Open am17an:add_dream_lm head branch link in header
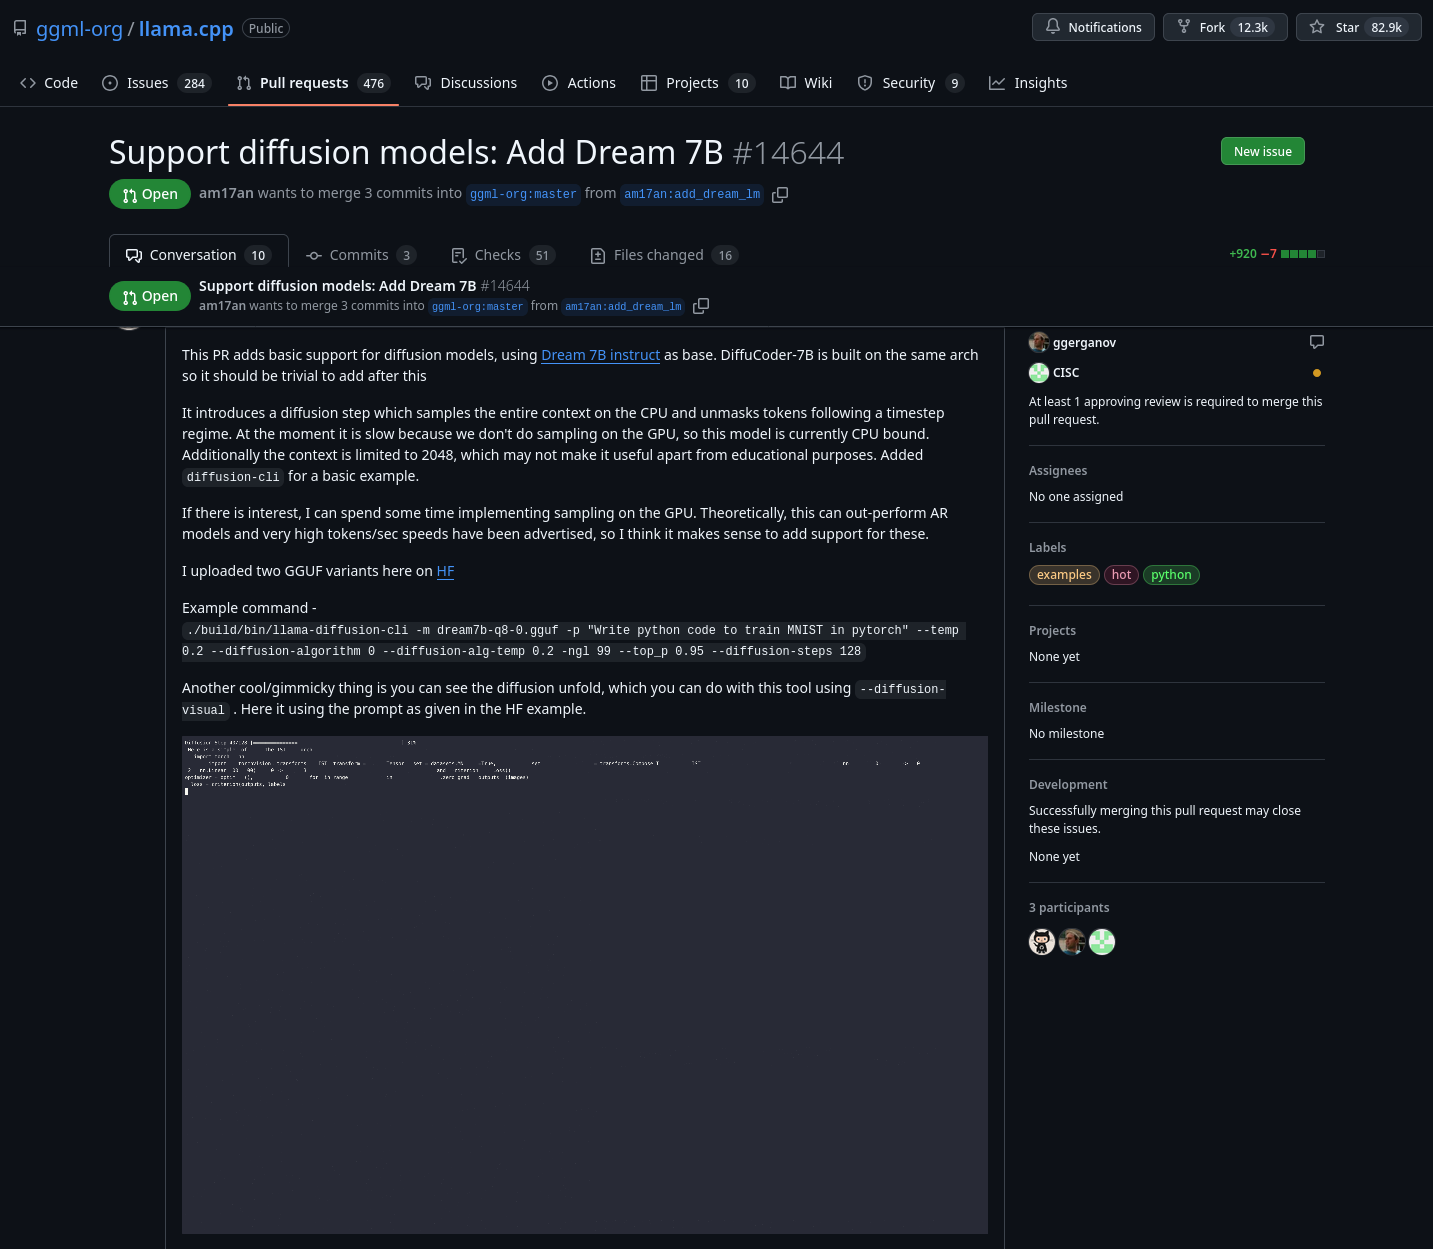Screen dimensions: 1433x1249 (692, 194)
